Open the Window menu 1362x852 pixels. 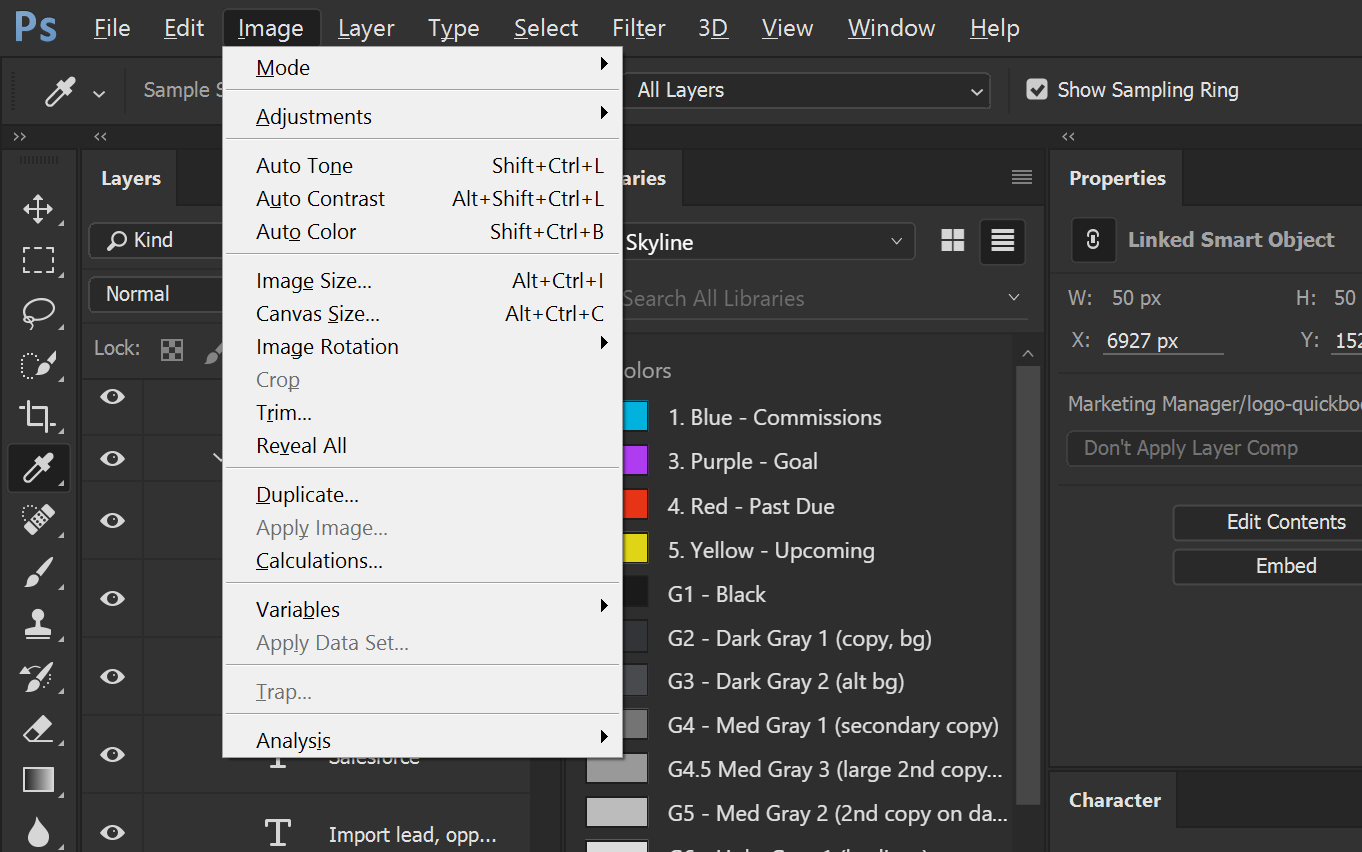click(892, 28)
